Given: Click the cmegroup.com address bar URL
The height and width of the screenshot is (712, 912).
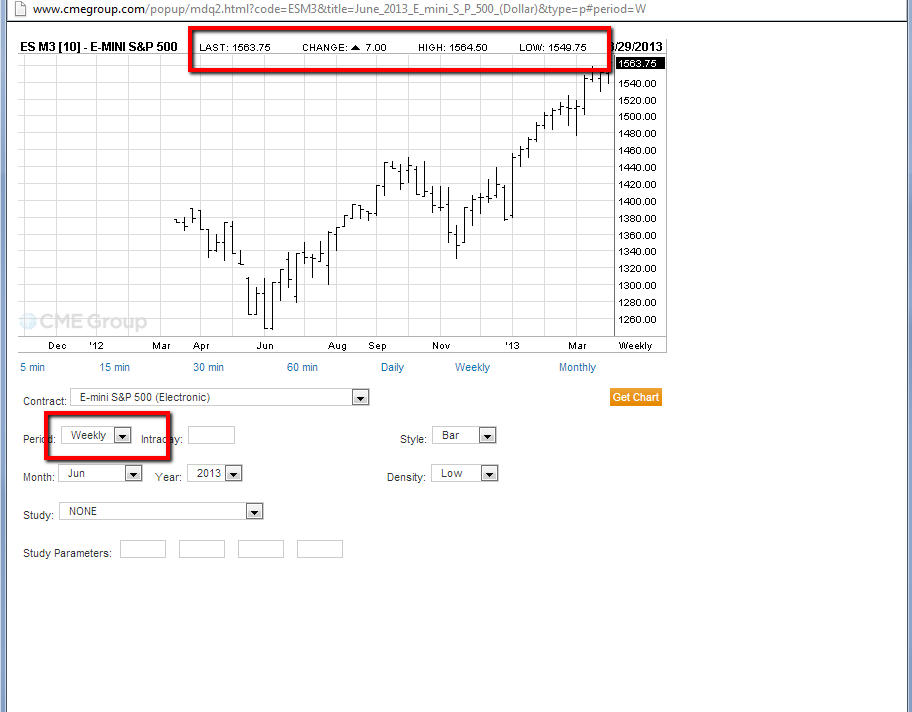Looking at the screenshot, I should point(339,9).
